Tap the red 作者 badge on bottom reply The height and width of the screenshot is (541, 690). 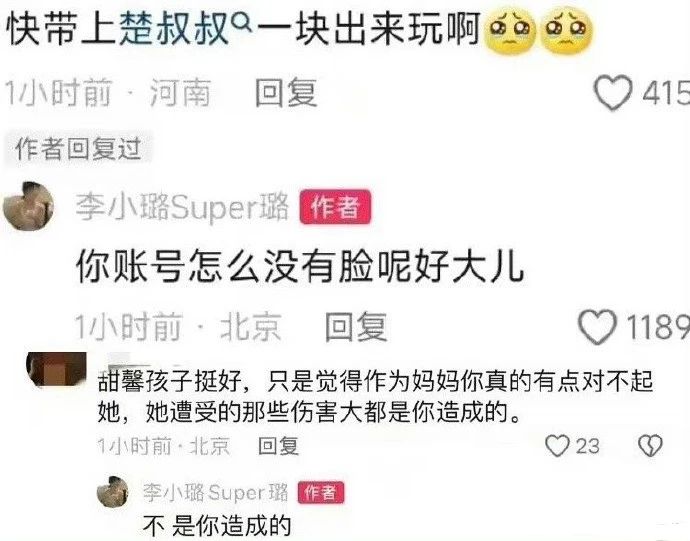click(x=321, y=492)
